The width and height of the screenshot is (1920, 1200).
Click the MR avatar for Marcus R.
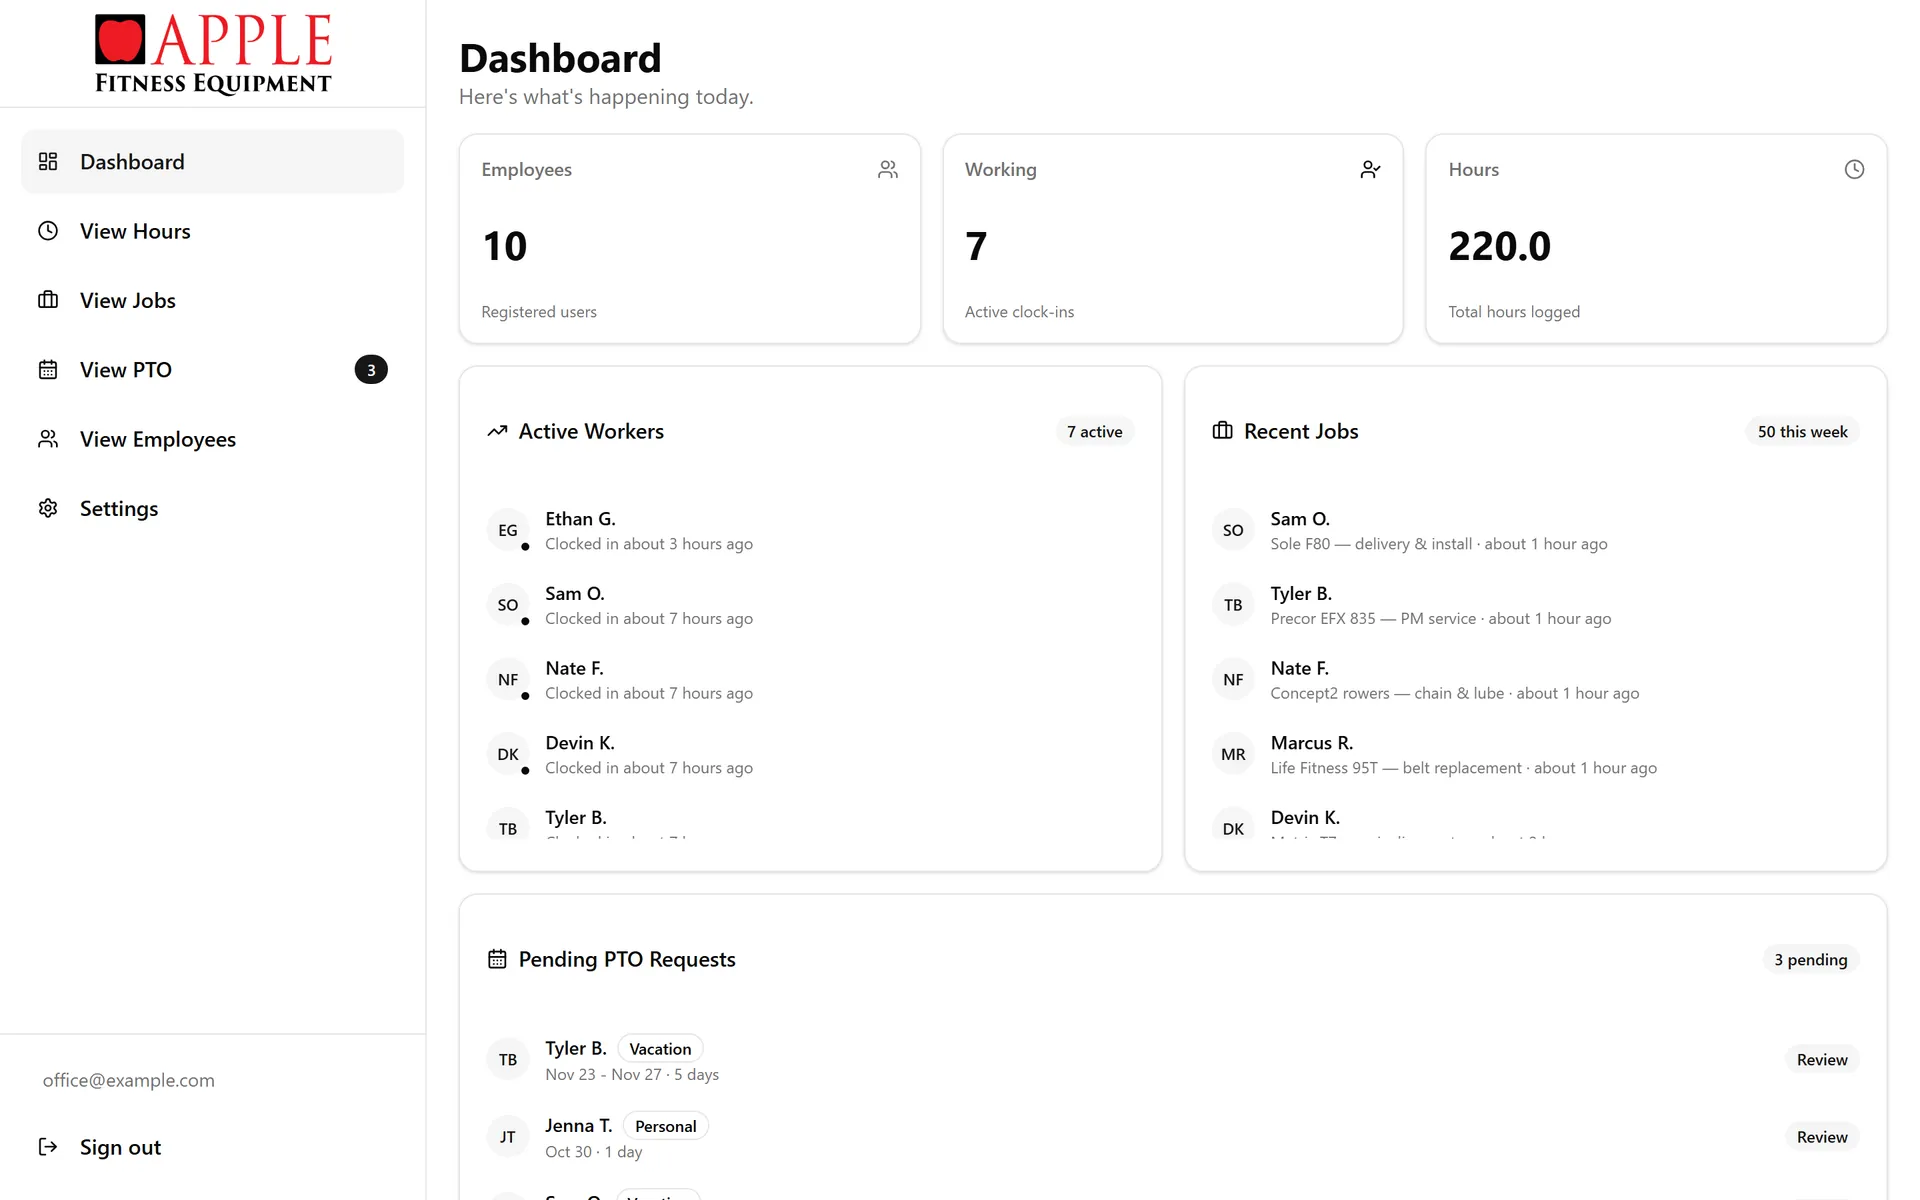pyautogui.click(x=1233, y=754)
